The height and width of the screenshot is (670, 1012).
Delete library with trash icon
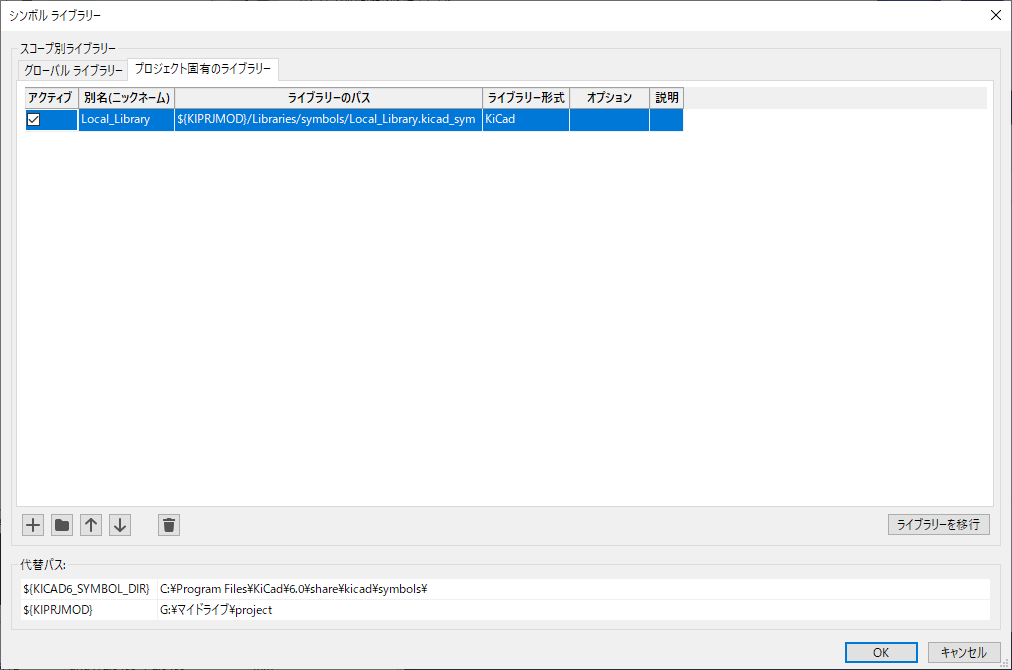click(169, 525)
